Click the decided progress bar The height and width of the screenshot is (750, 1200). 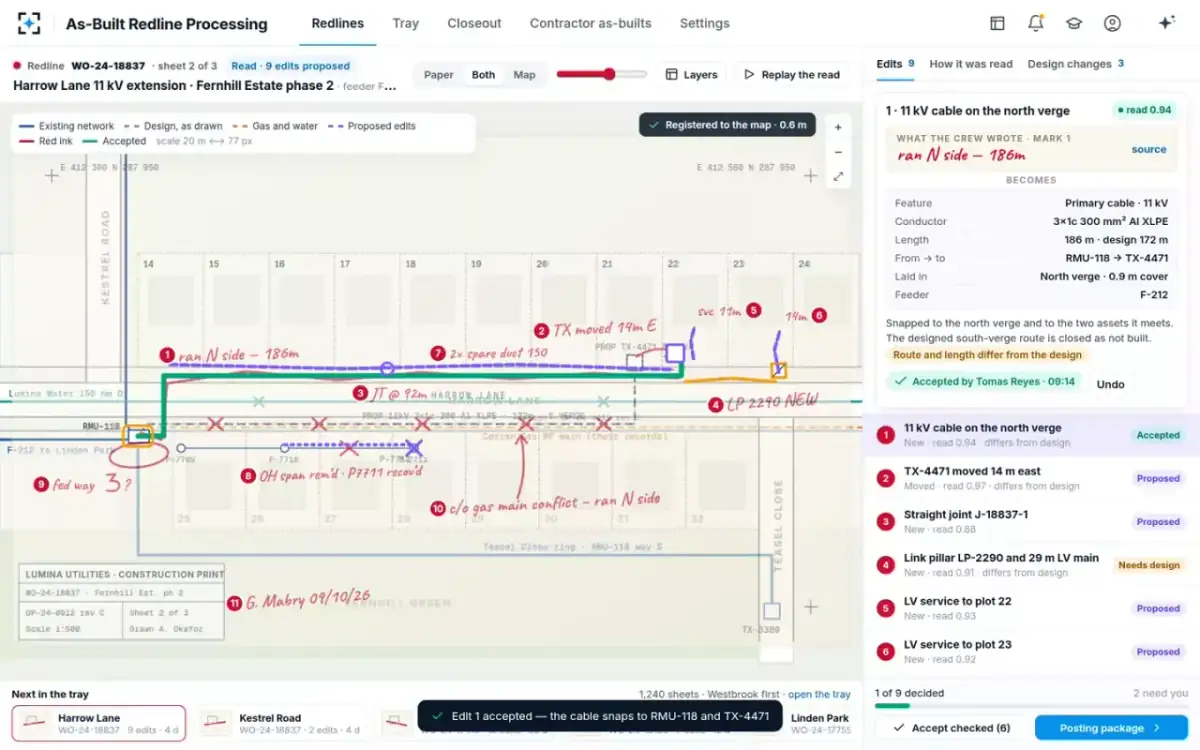1032,706
